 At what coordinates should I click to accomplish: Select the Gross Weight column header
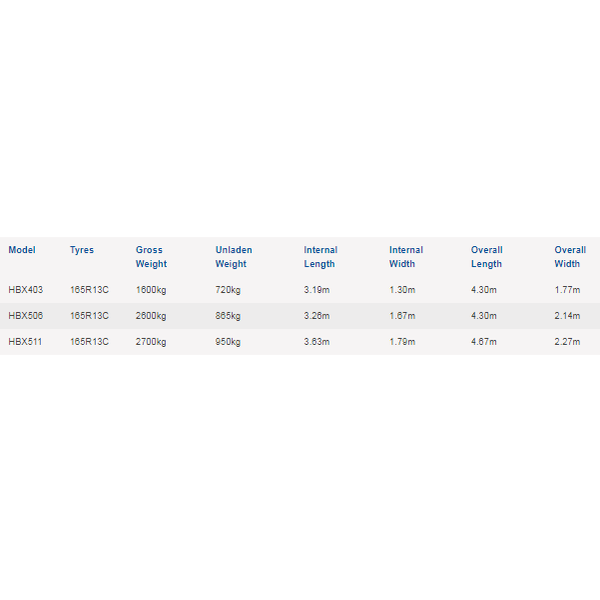151,257
